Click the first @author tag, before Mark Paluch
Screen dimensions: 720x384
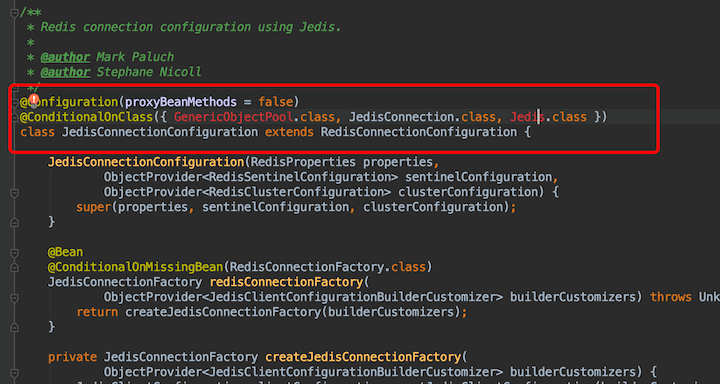click(x=65, y=57)
